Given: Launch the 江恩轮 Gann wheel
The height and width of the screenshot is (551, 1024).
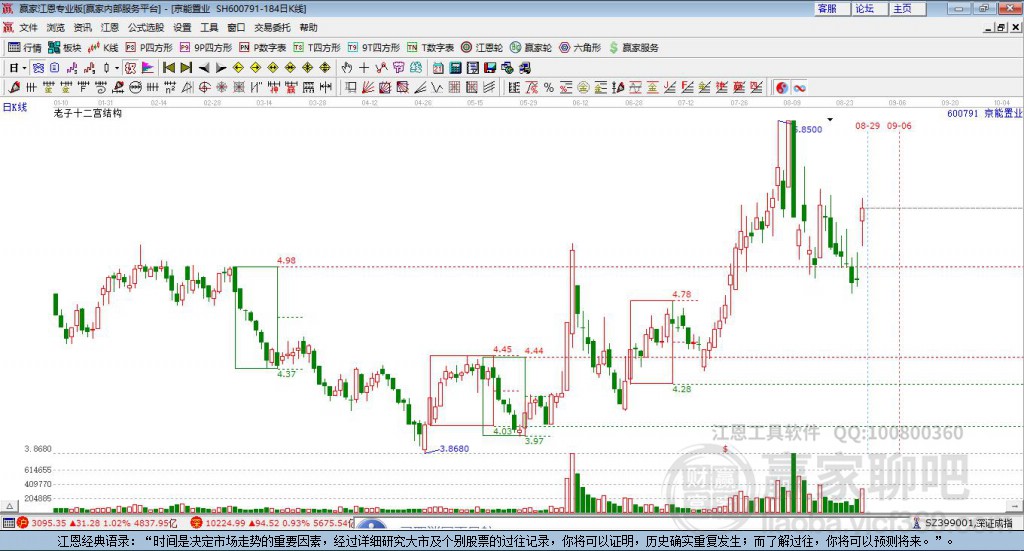Looking at the screenshot, I should pos(482,48).
